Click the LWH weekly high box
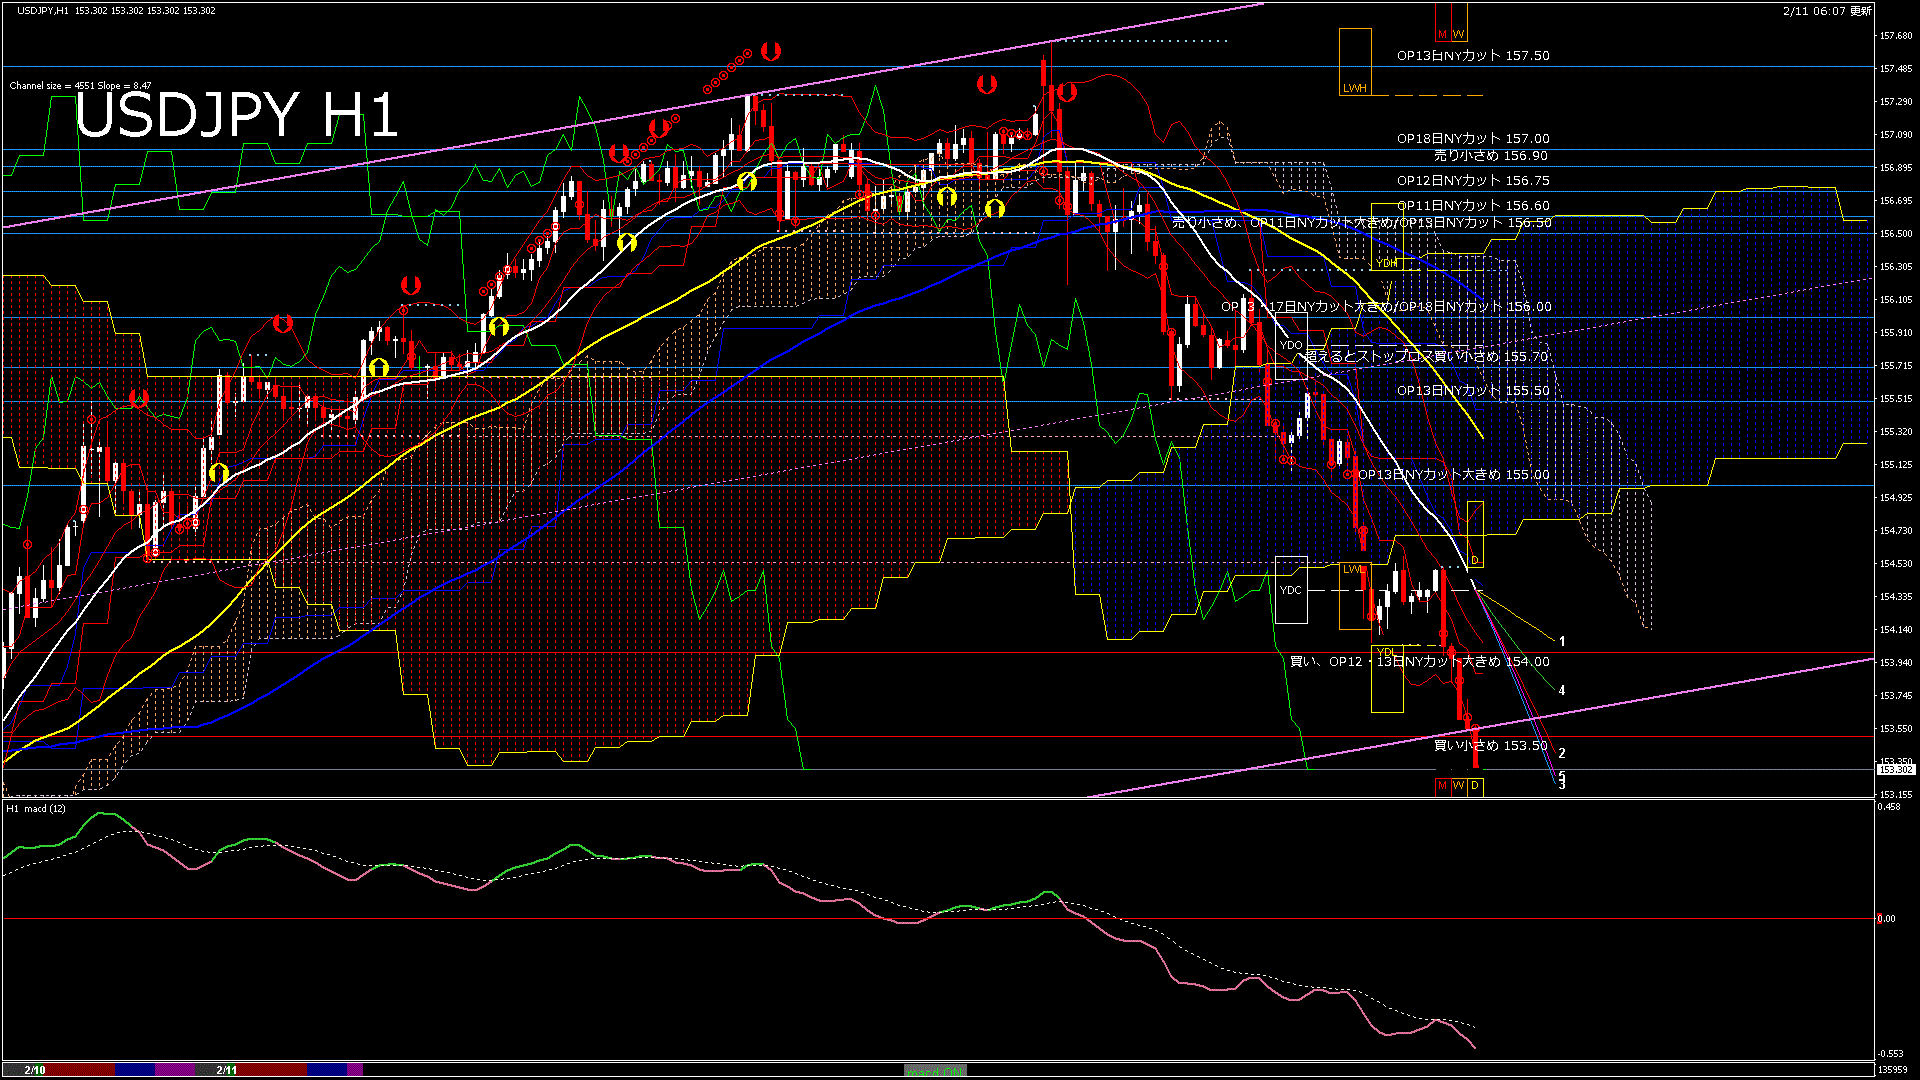This screenshot has height=1080, width=1920. click(x=1355, y=62)
